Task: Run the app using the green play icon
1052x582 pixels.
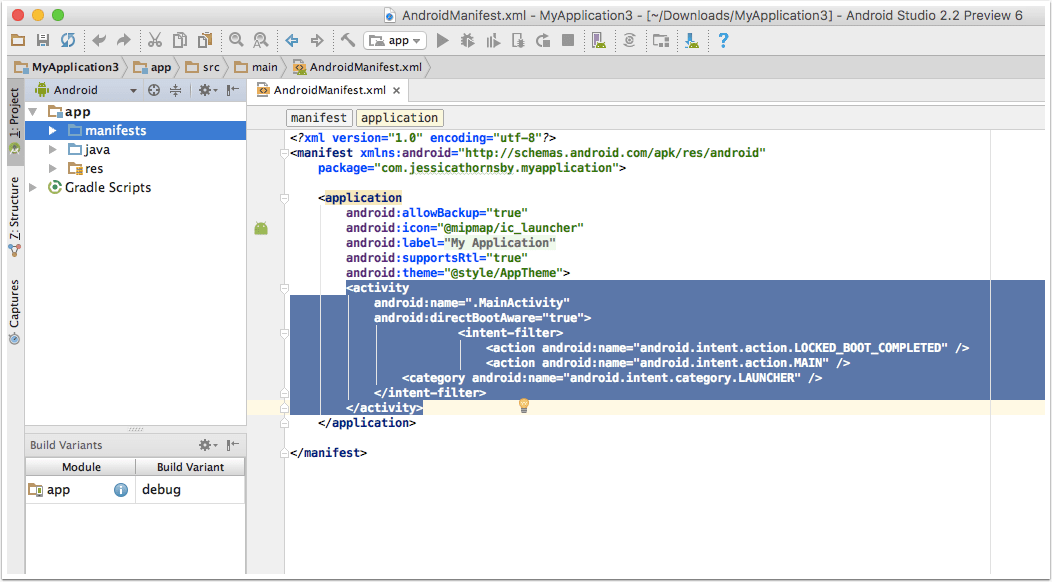Action: coord(443,40)
